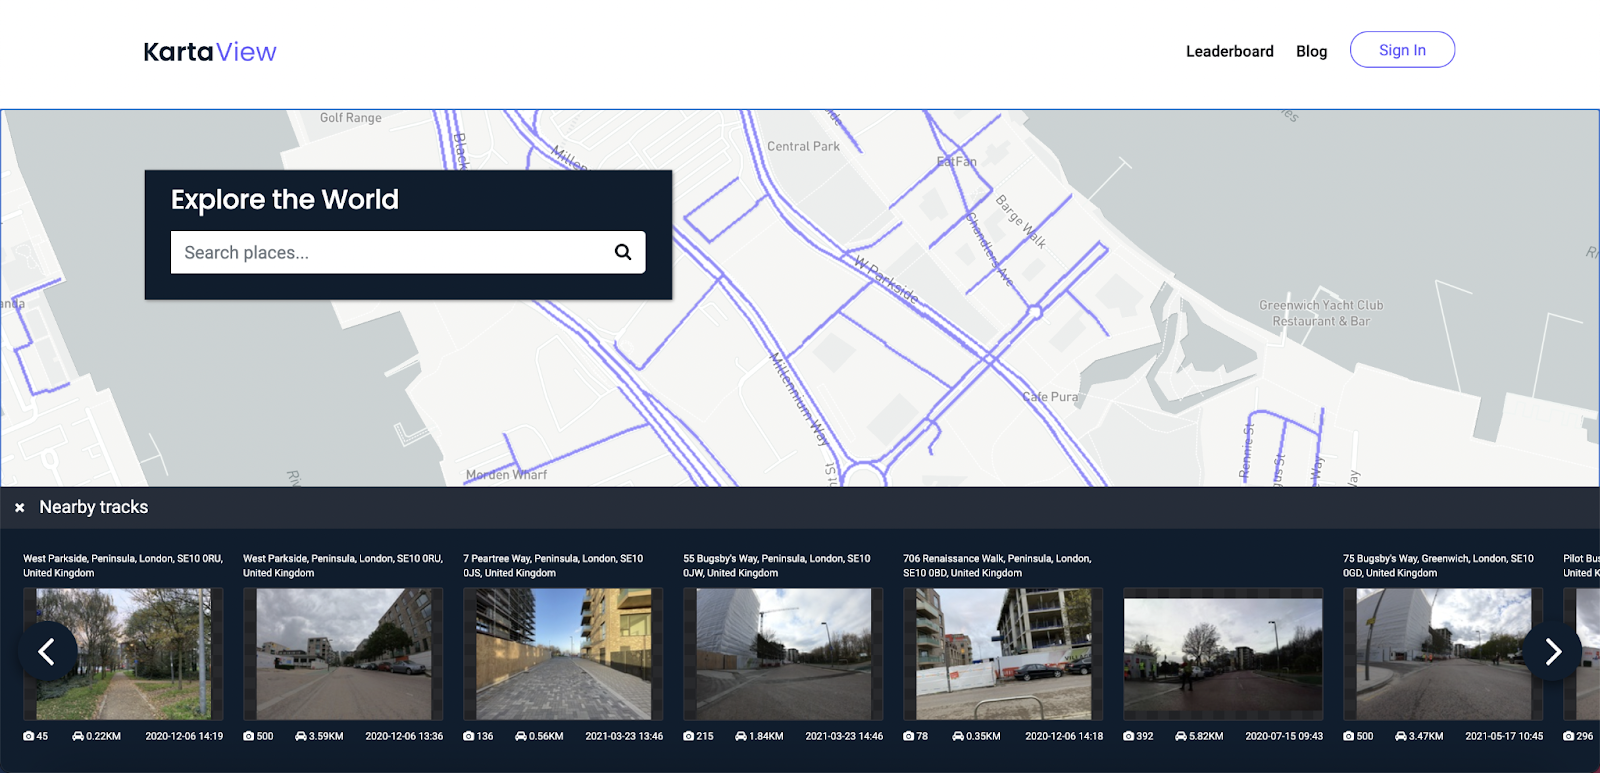The image size is (1600, 773).
Task: Click the KartaView logo
Action: point(210,52)
